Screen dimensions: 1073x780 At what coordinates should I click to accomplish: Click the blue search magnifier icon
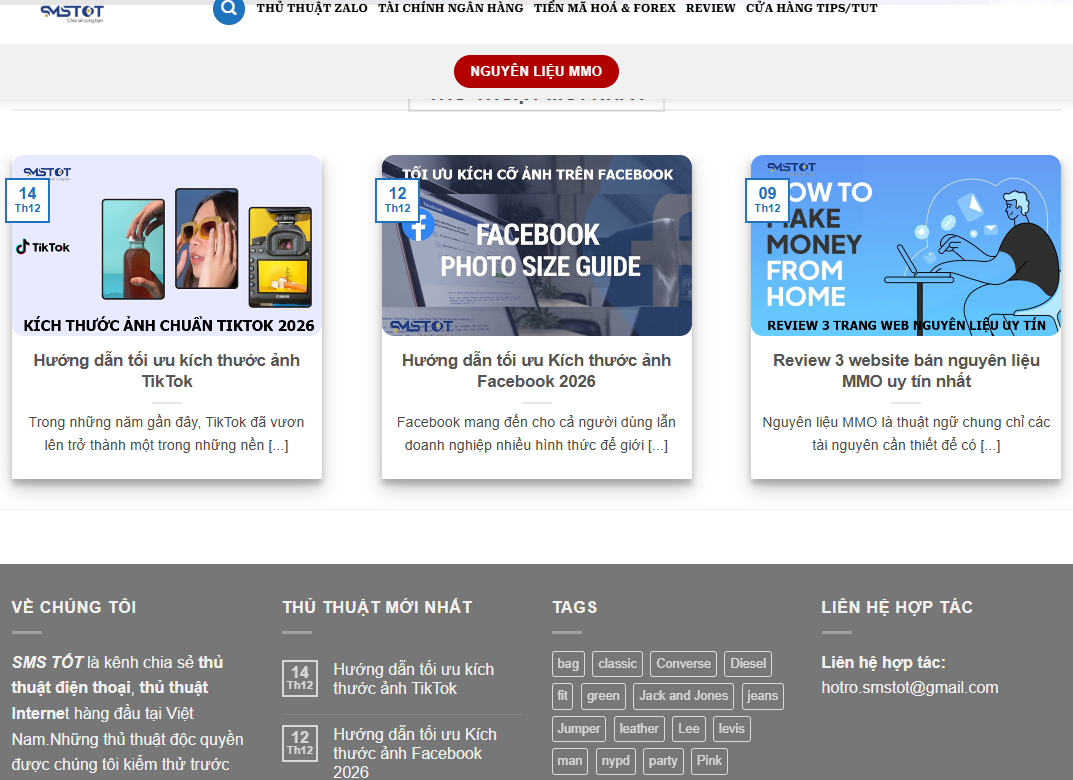point(228,10)
